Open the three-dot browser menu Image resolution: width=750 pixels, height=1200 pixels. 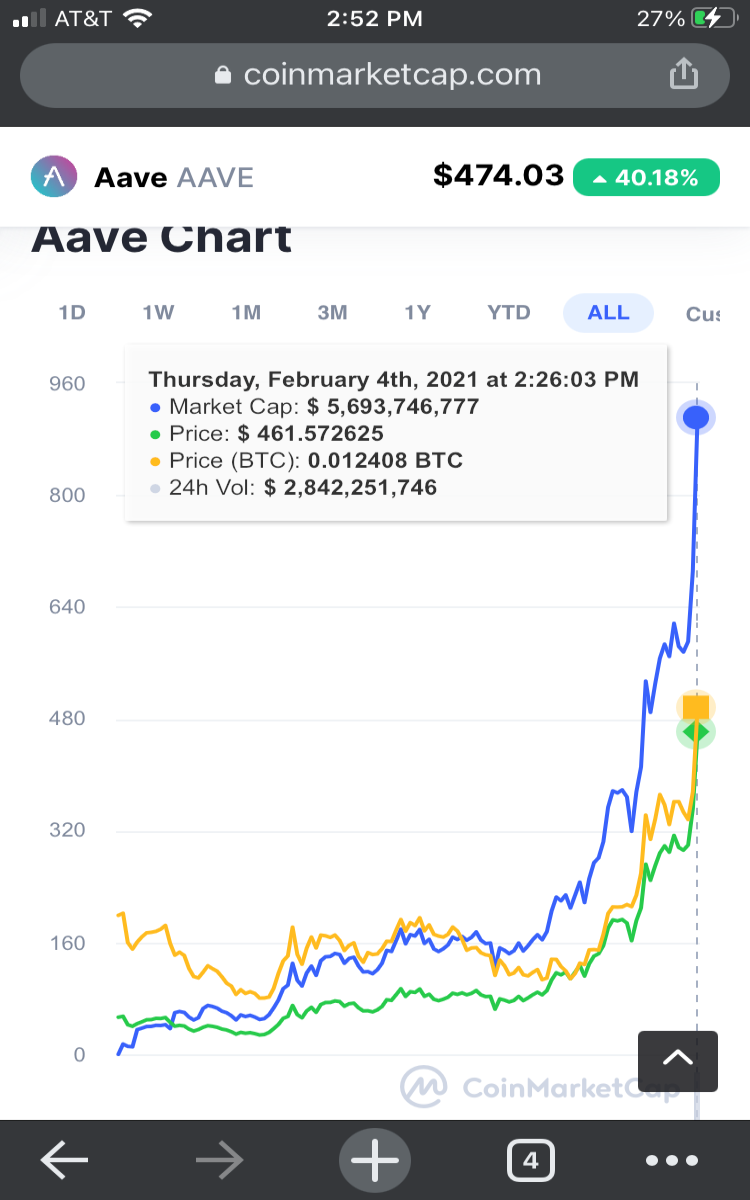click(671, 1161)
